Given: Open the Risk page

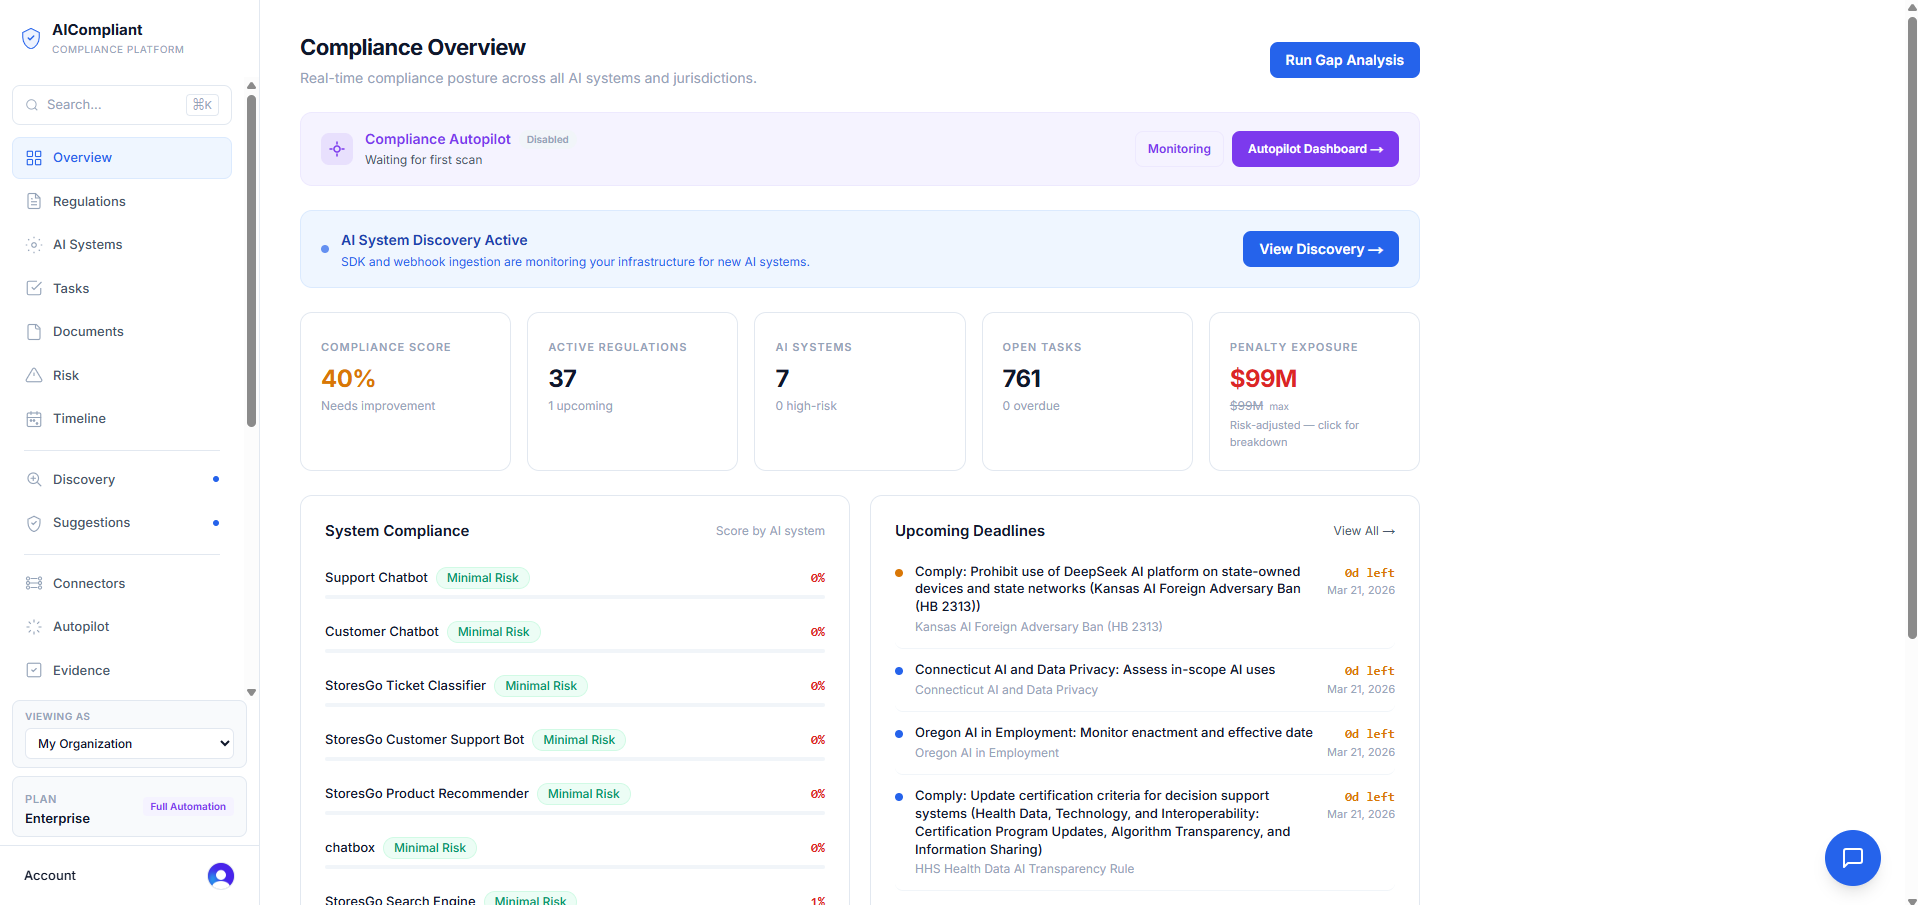Looking at the screenshot, I should pyautogui.click(x=122, y=375).
